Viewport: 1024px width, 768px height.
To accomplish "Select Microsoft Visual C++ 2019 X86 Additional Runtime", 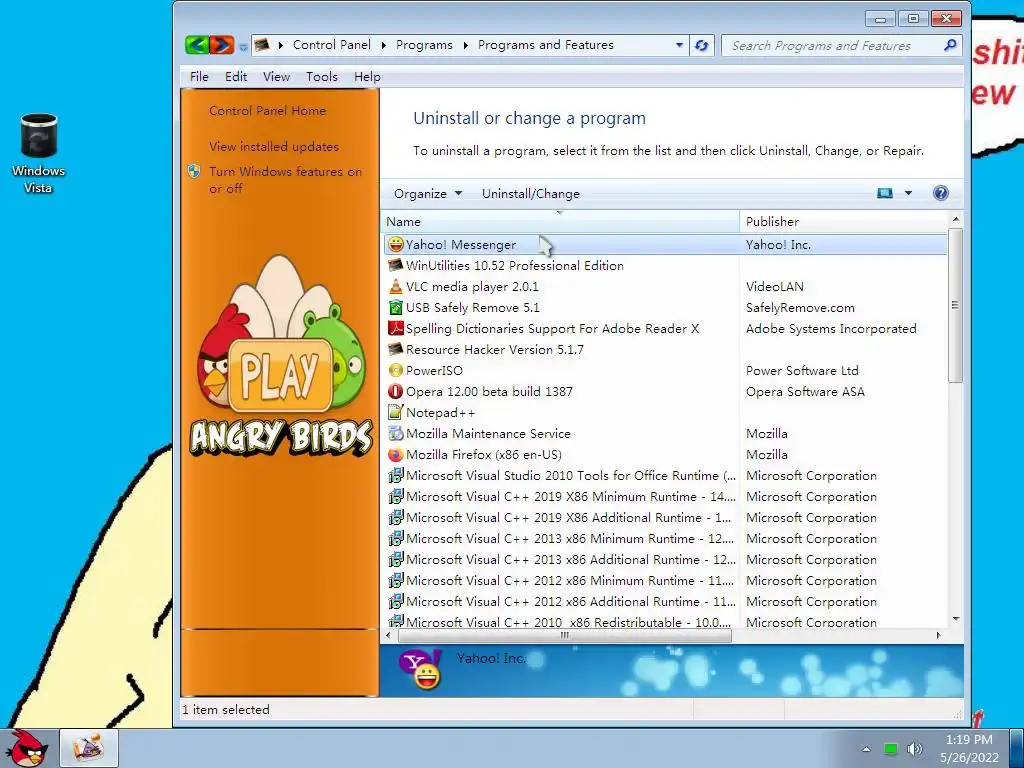I will tap(665, 517).
